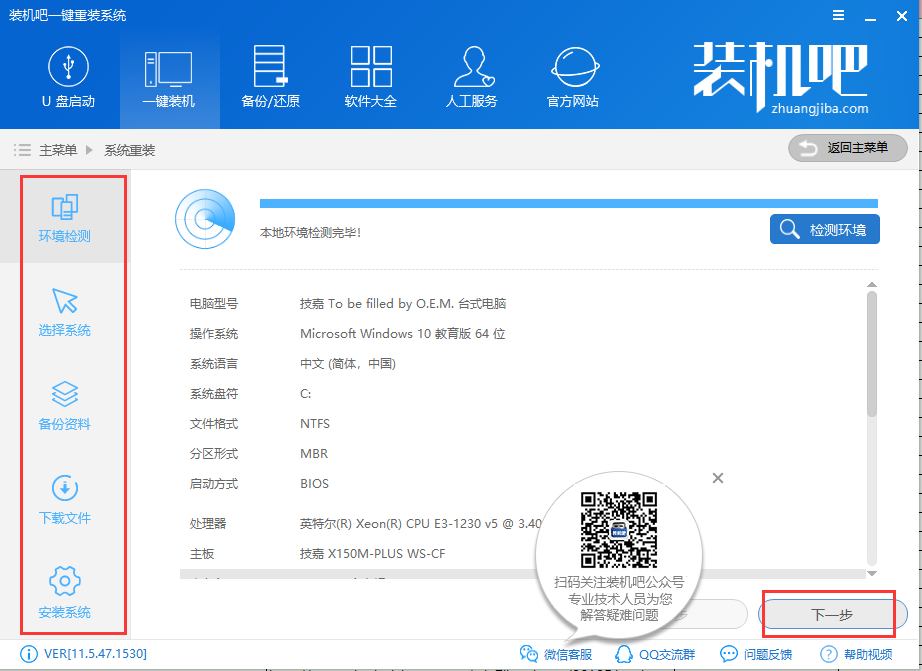Open the 人工服务 support tab
Screen dimensions: 922x671
(472, 77)
